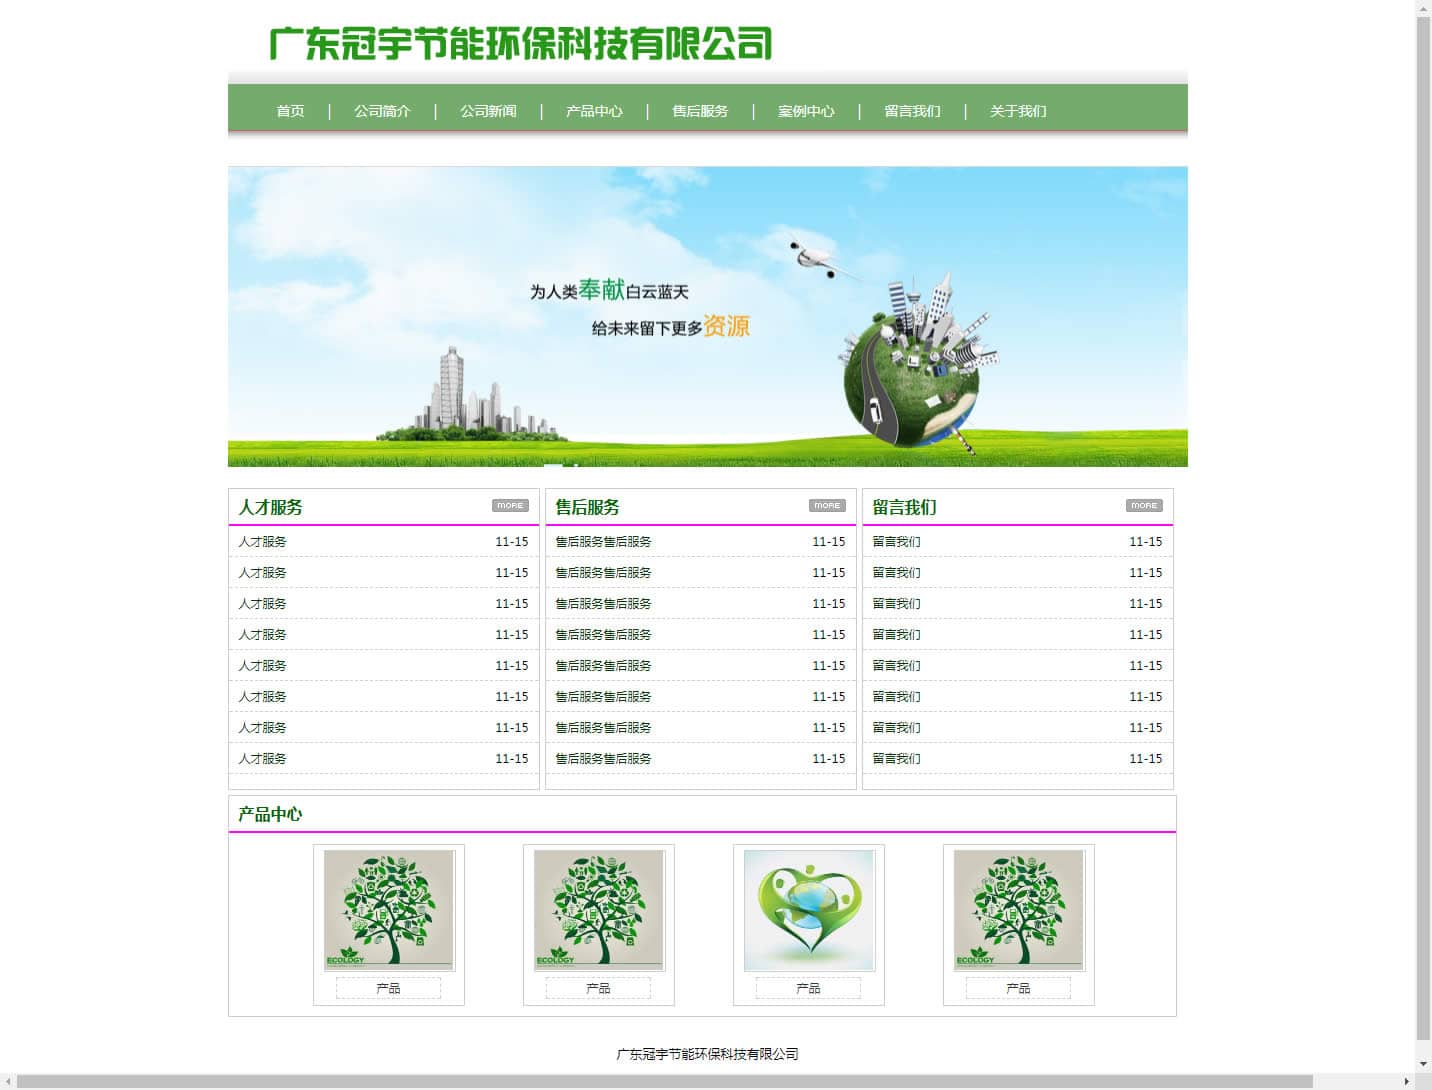The width and height of the screenshot is (1432, 1090).
Task: Click the MORE button in 人才服务 panel
Action: pyautogui.click(x=510, y=506)
